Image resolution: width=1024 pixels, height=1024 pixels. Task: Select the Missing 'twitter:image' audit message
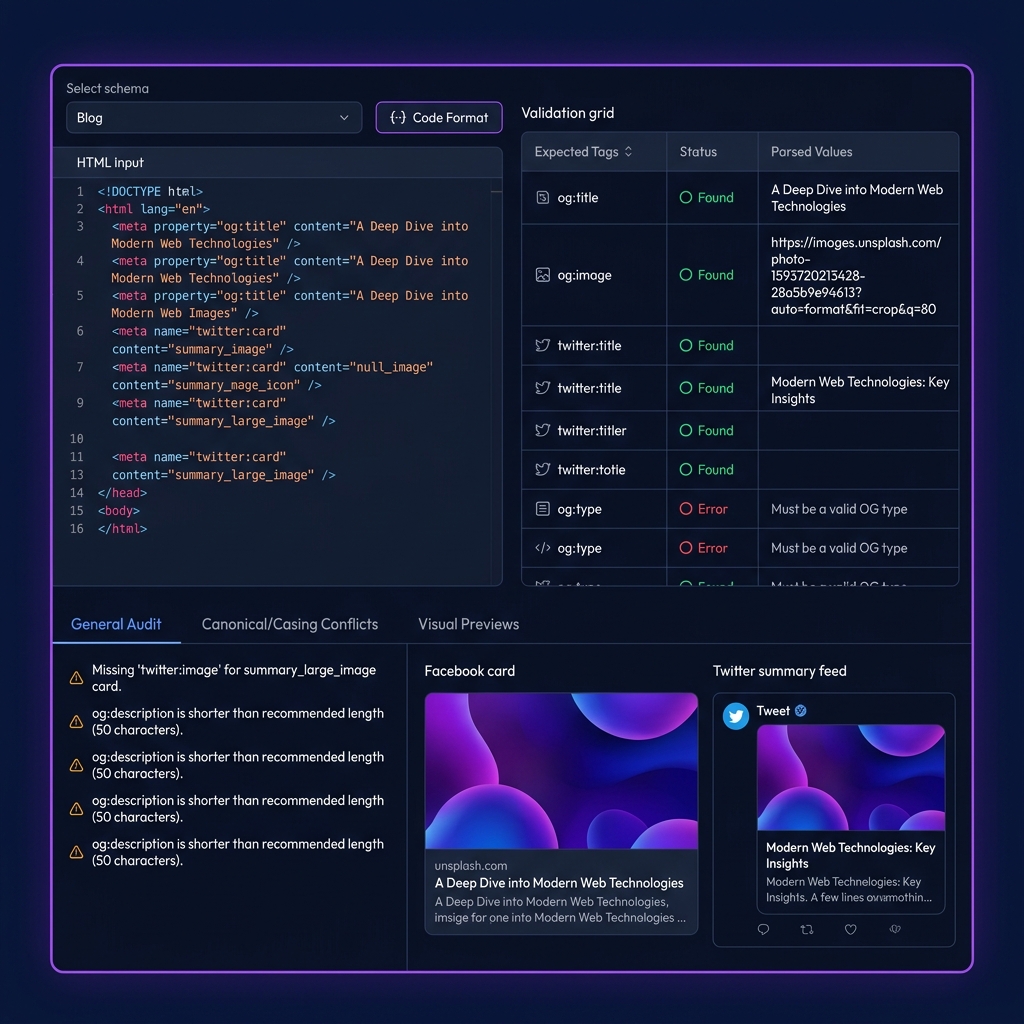point(234,678)
